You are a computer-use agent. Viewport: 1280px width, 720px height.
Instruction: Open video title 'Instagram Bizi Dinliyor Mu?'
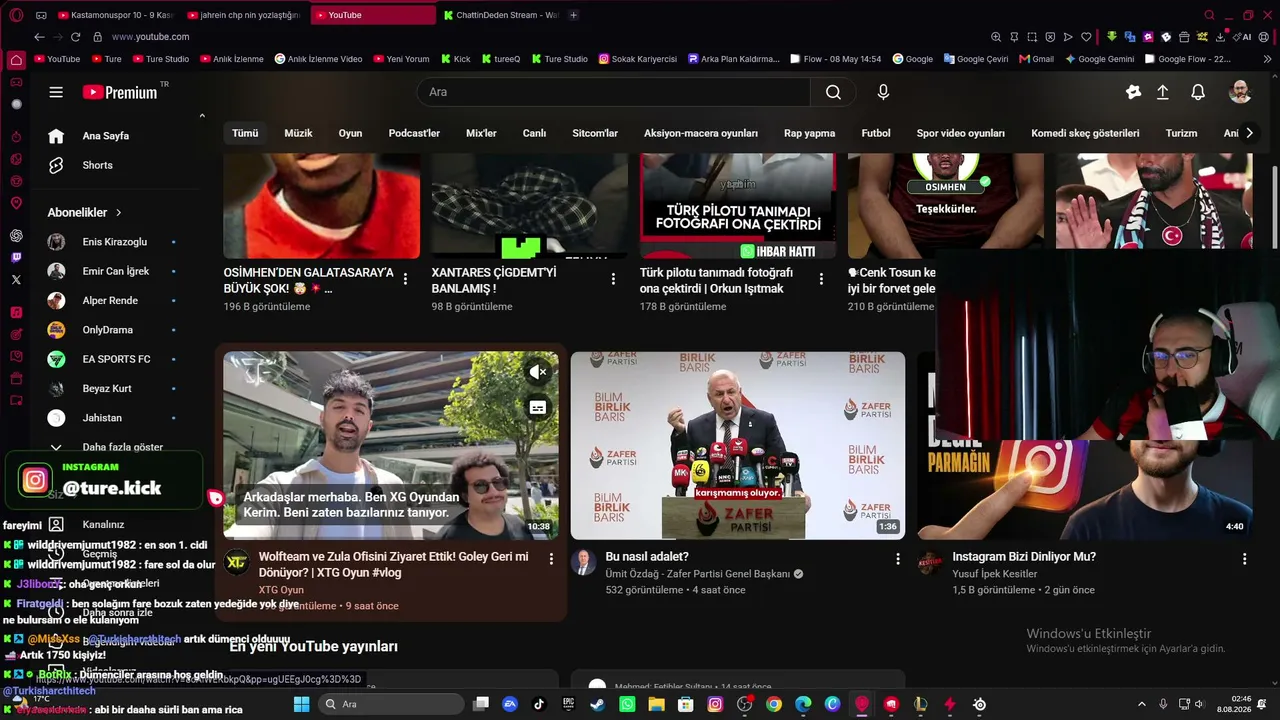(x=1024, y=557)
